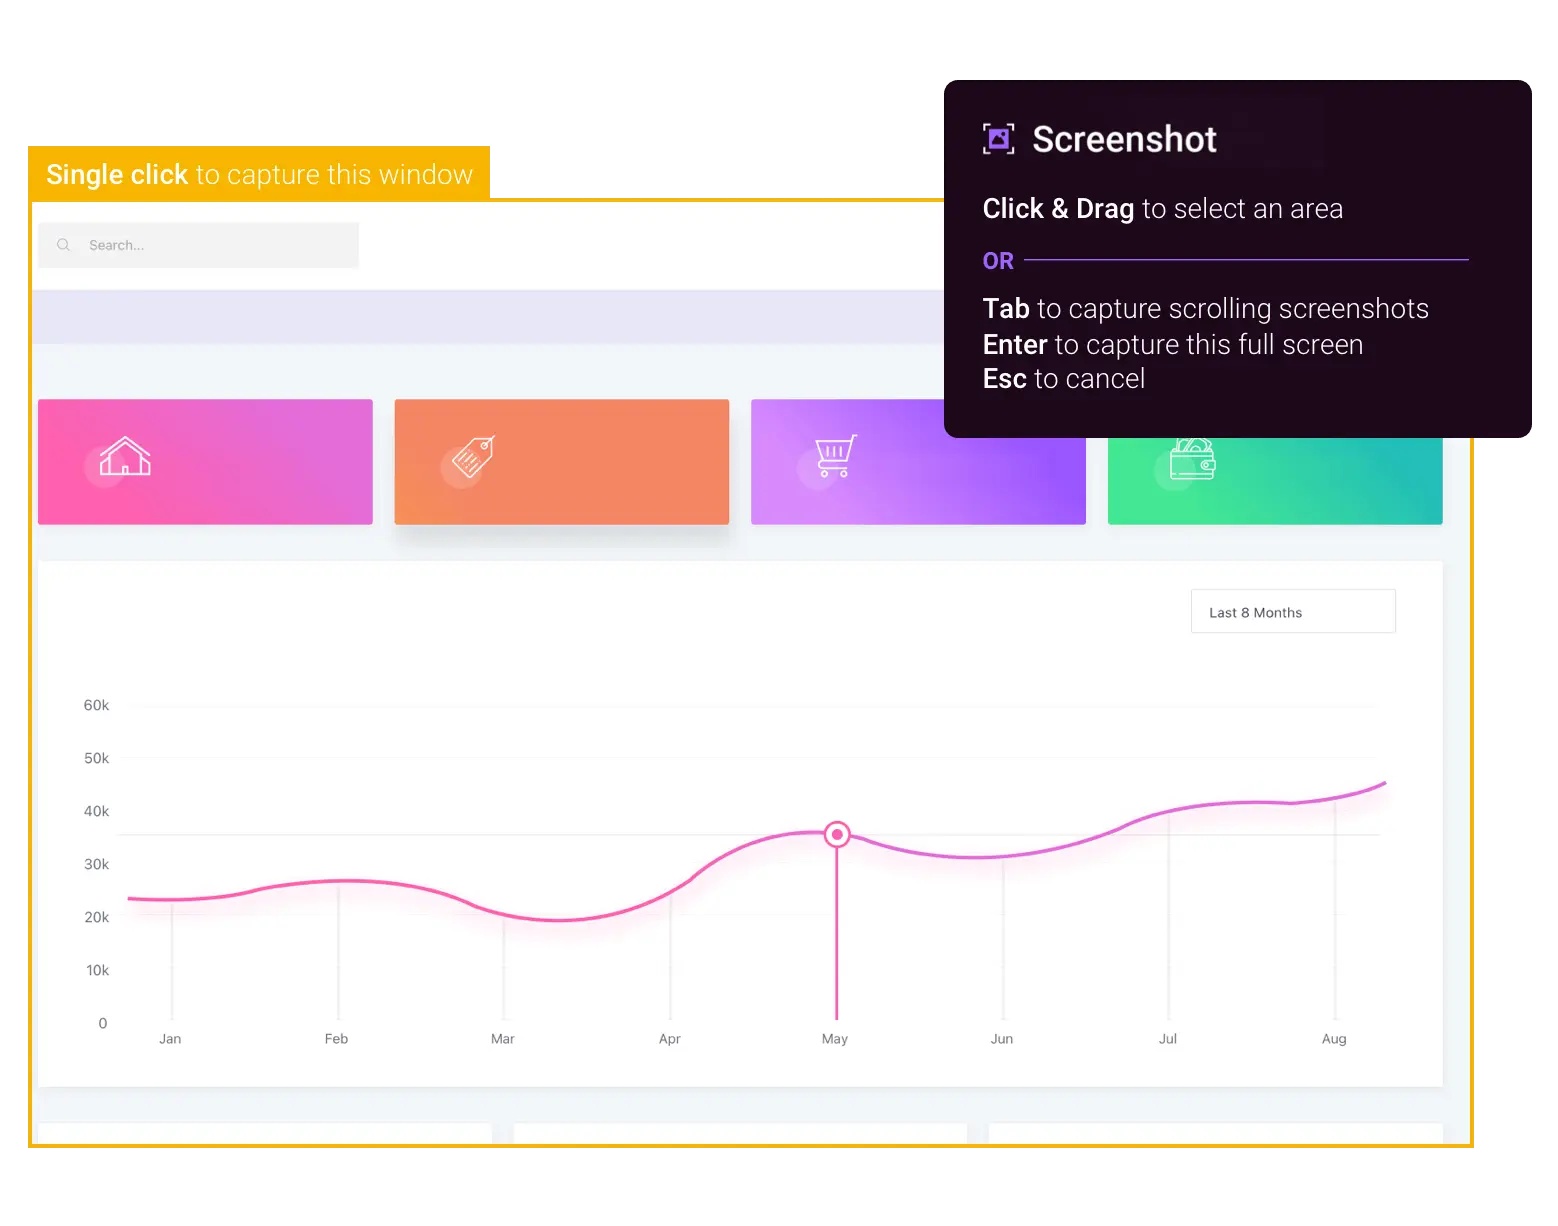Click the price tag icon on orange card
Screen dimensions: 1558x1226
[x=474, y=457]
